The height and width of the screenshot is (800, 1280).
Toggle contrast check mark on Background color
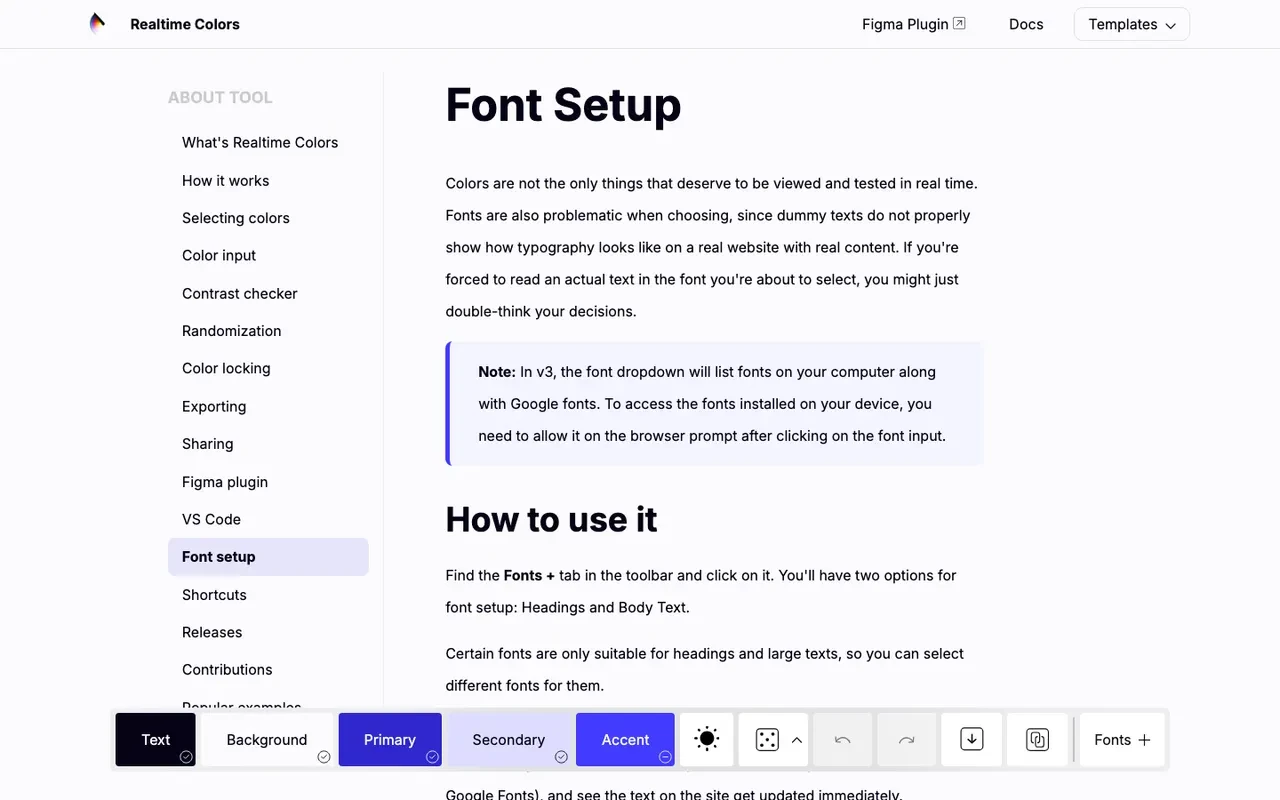[x=324, y=757]
